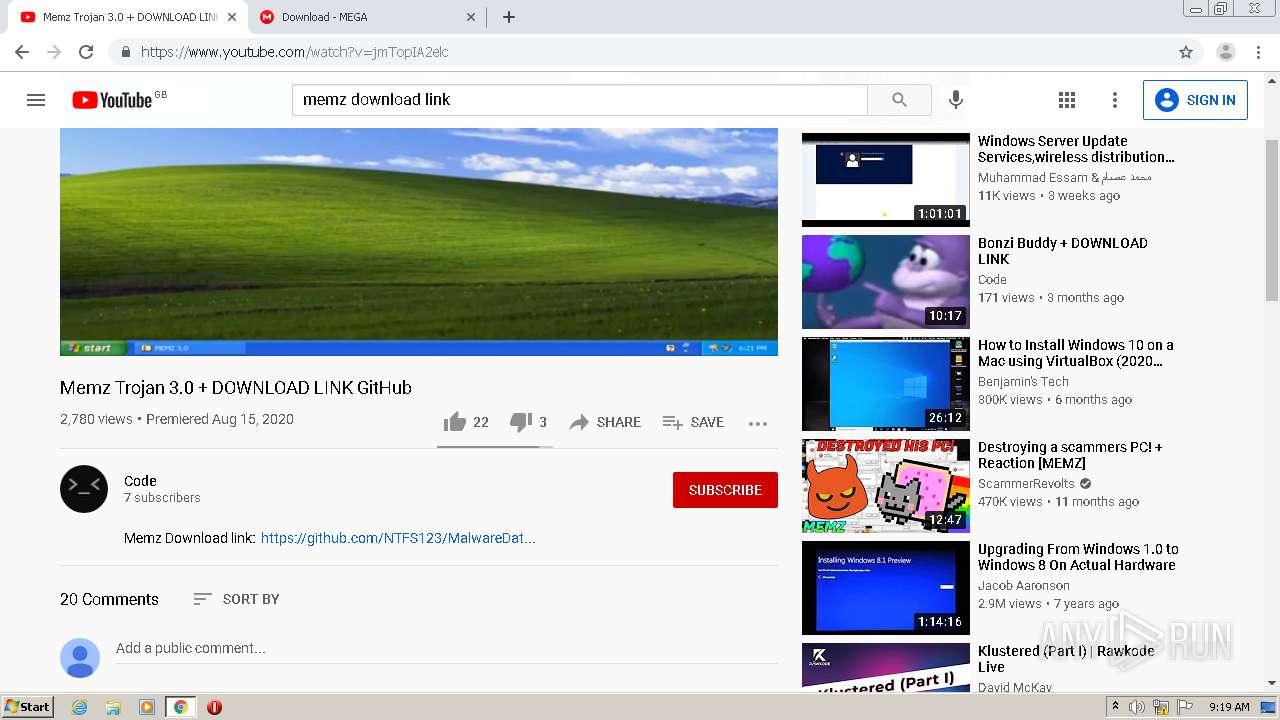Image resolution: width=1280 pixels, height=720 pixels.
Task: Like the video with thumbs up
Action: (x=455, y=422)
